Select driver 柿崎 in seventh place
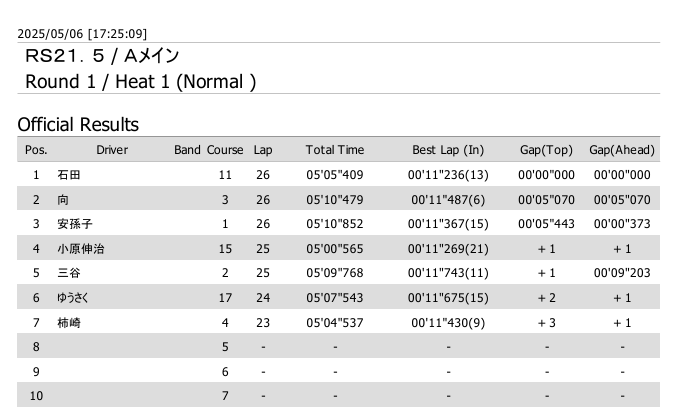Viewport: 678px width, 407px height. [69, 323]
